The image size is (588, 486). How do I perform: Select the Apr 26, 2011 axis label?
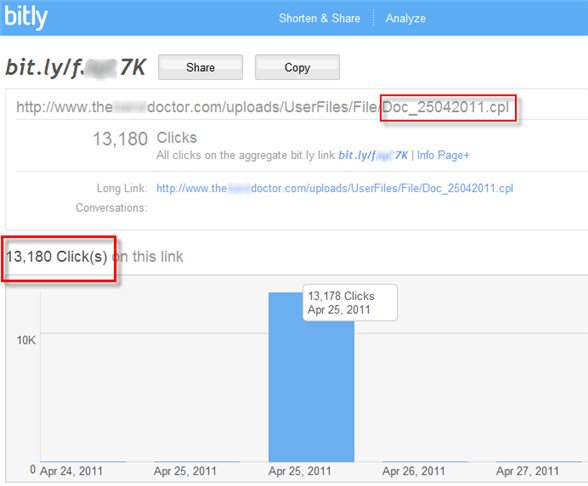414,471
